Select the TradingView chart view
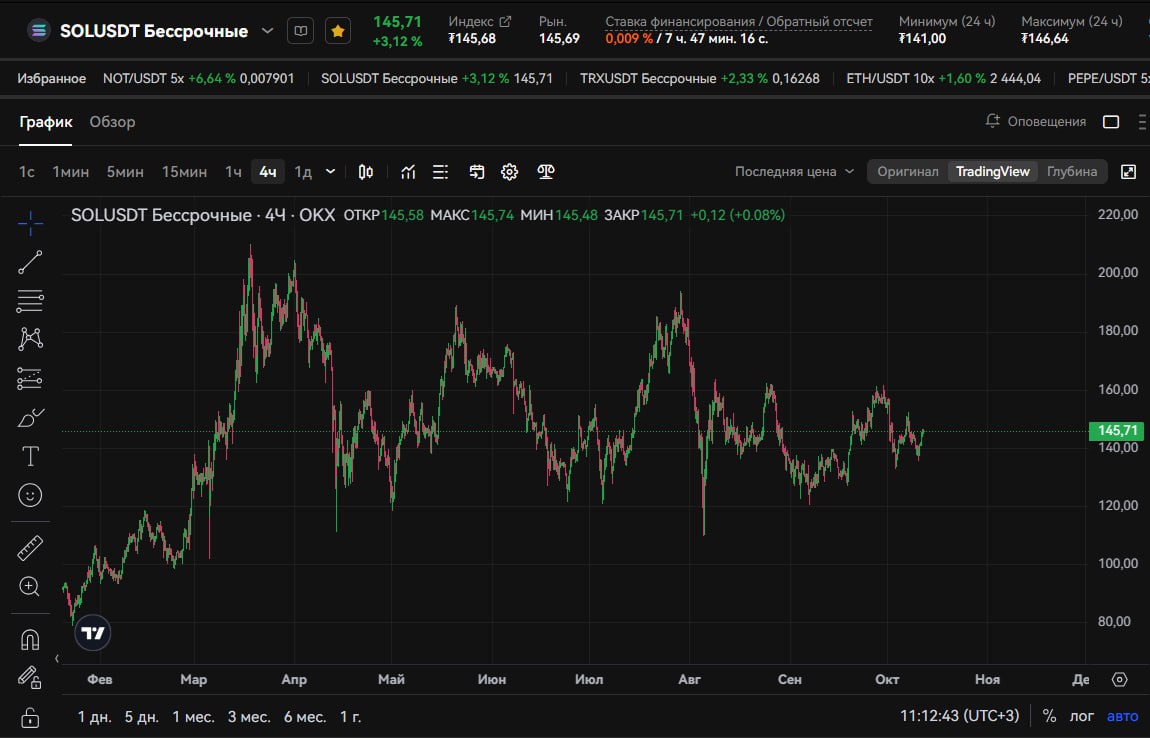 (x=993, y=172)
